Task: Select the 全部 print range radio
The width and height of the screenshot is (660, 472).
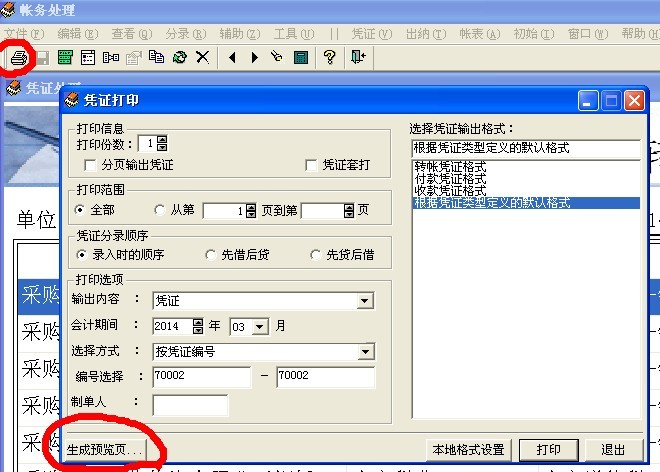Action: pyautogui.click(x=80, y=210)
